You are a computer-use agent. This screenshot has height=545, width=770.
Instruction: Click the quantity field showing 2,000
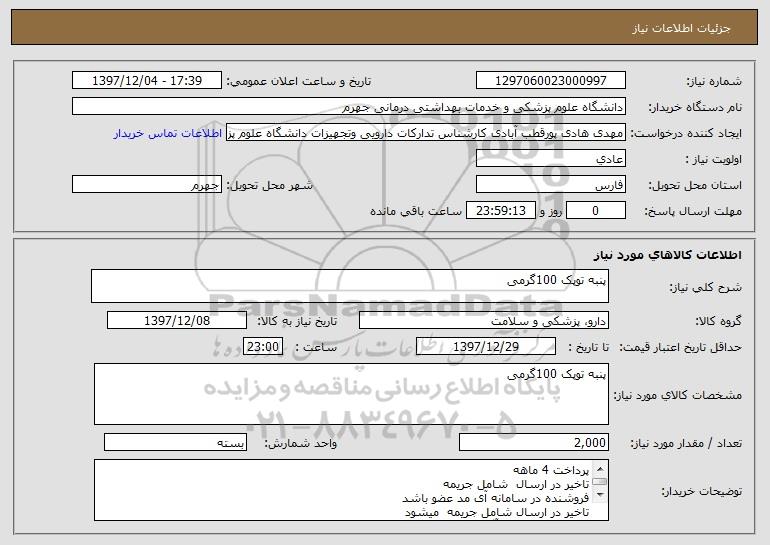[x=534, y=442]
